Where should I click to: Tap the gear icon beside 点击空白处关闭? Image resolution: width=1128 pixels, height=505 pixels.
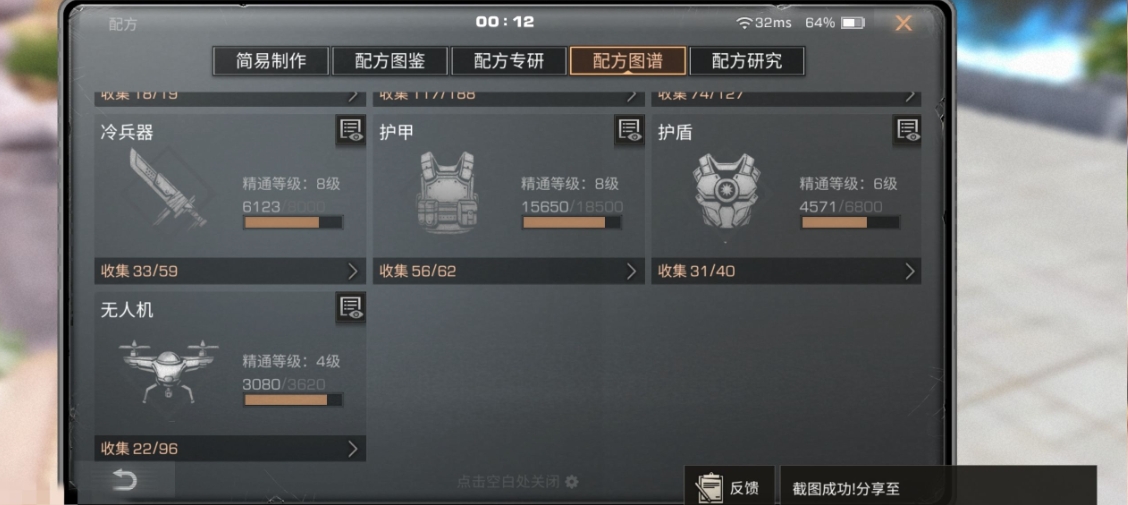coord(572,481)
